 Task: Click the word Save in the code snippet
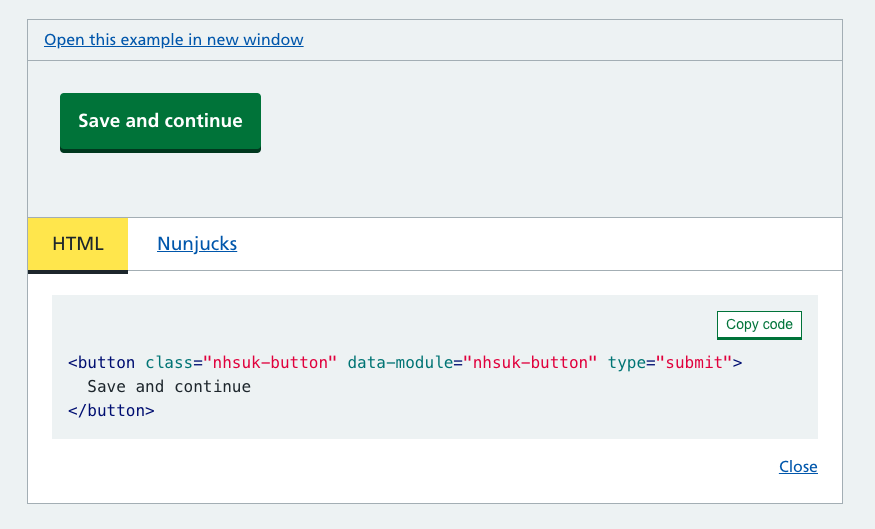(x=106, y=386)
